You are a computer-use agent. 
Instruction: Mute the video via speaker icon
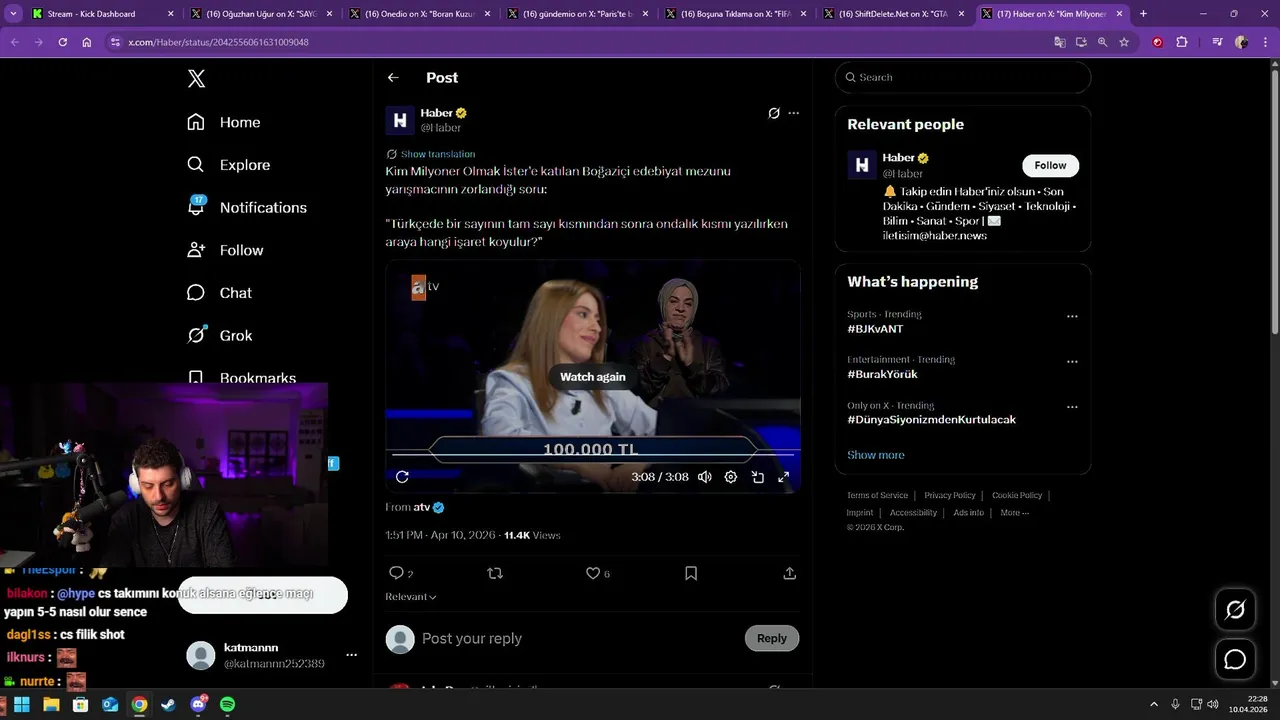pos(705,477)
